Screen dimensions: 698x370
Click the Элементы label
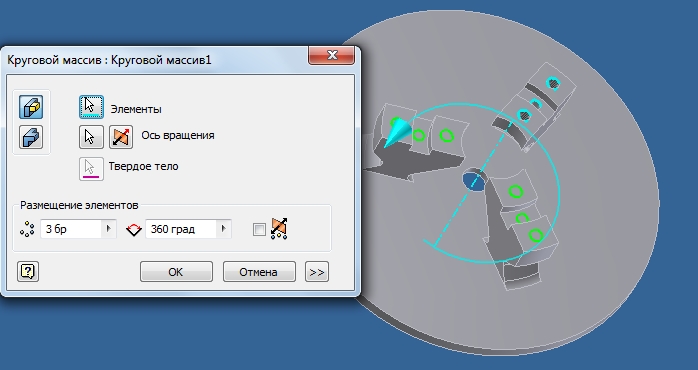coord(136,110)
